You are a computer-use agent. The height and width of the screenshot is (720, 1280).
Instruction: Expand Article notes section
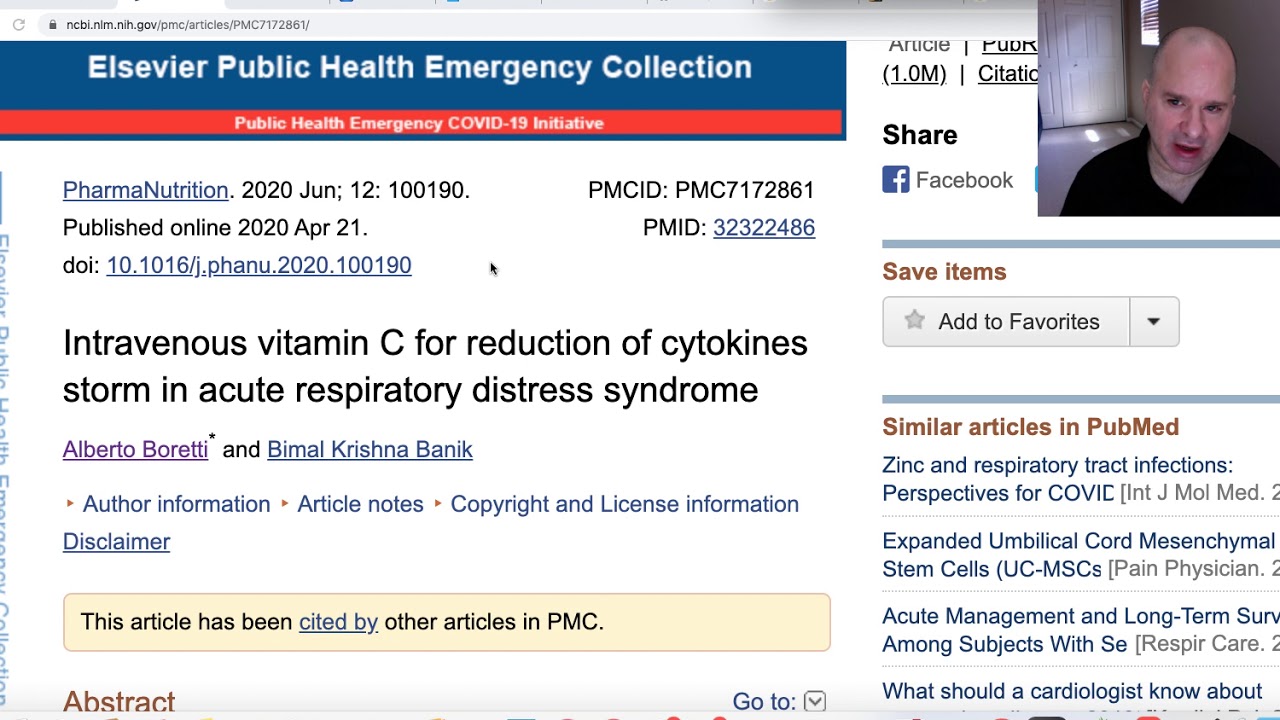coord(360,504)
